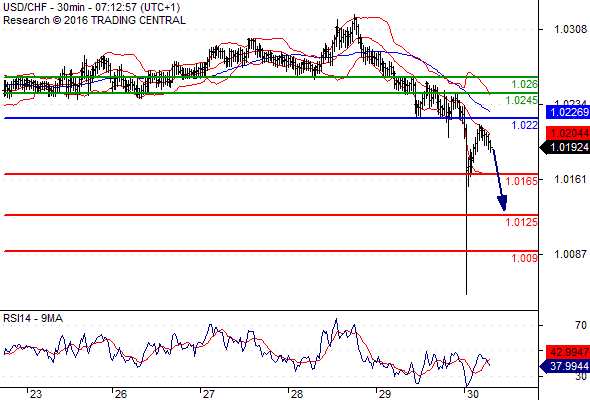The height and width of the screenshot is (400, 590).
Task: Click the green 1.0245 resistance label
Action: pos(522,100)
